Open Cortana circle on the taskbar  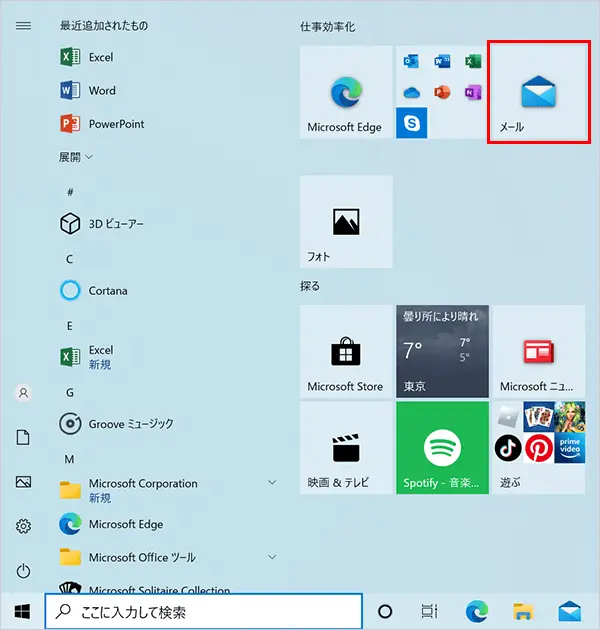(x=385, y=612)
